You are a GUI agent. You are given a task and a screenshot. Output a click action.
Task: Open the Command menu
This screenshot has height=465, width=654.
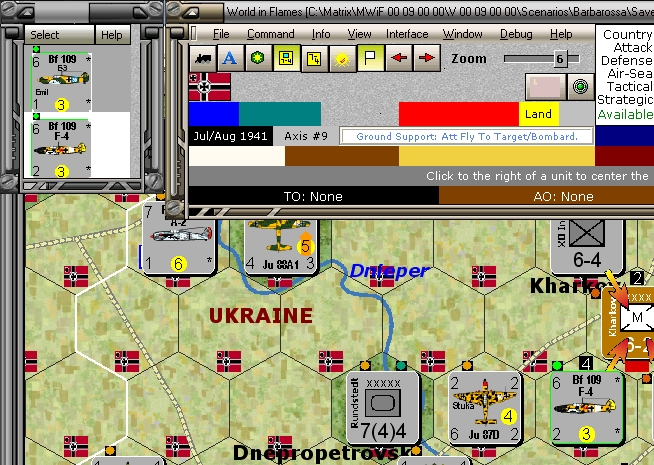(271, 34)
